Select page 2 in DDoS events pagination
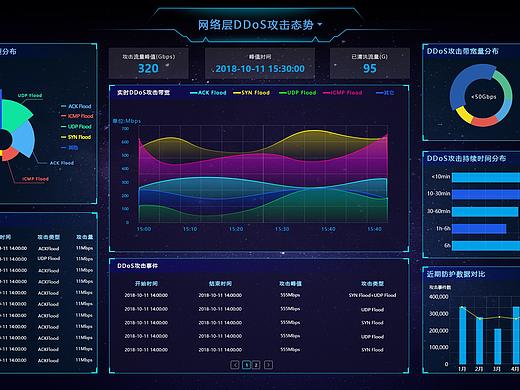 tap(256, 365)
